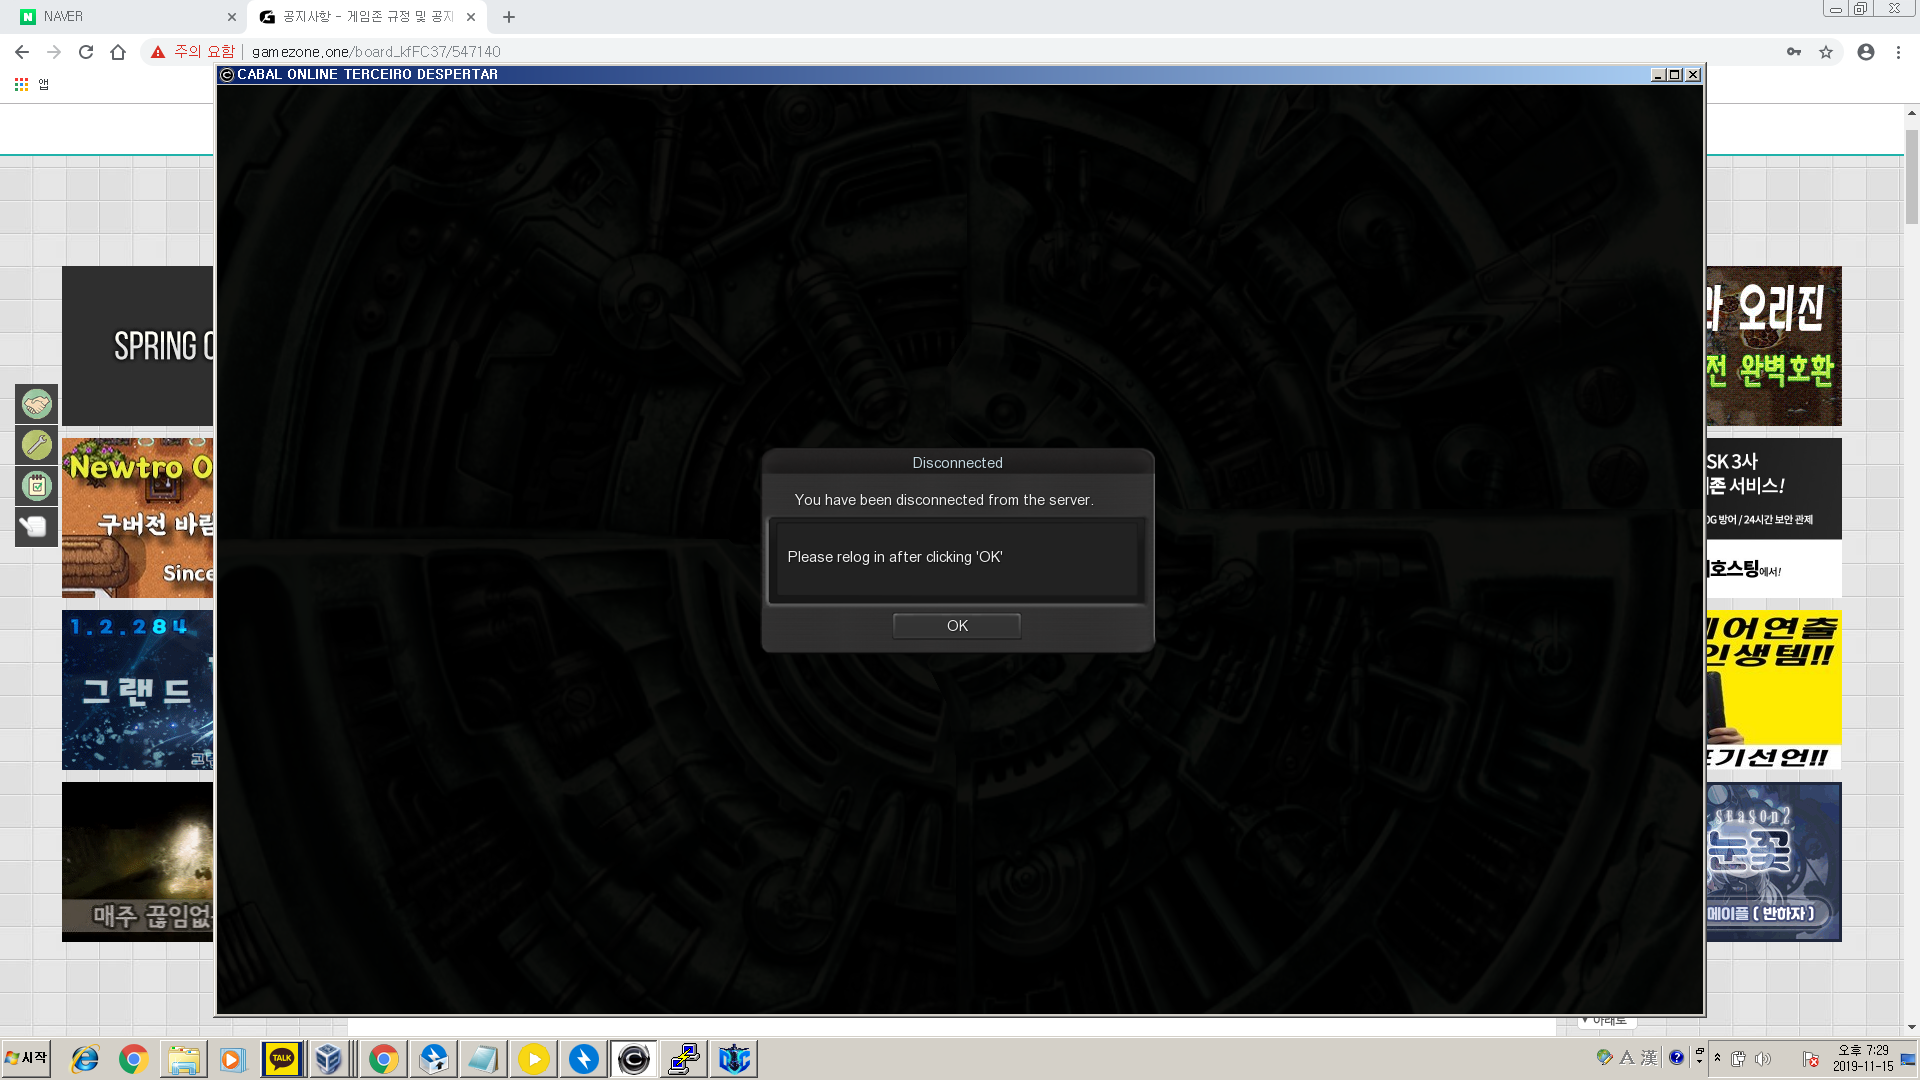Click OK in the Disconnected dialog
Image resolution: width=1920 pixels, height=1080 pixels.
956,626
